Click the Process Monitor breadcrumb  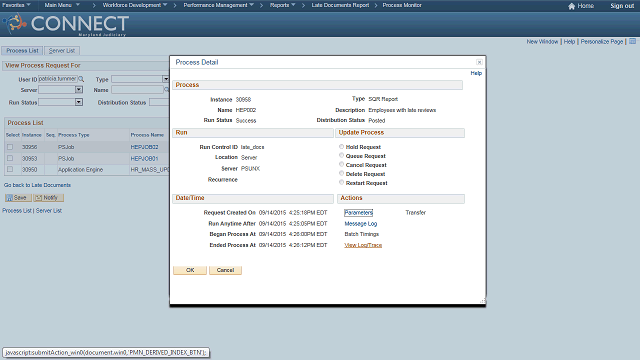[x=402, y=5]
